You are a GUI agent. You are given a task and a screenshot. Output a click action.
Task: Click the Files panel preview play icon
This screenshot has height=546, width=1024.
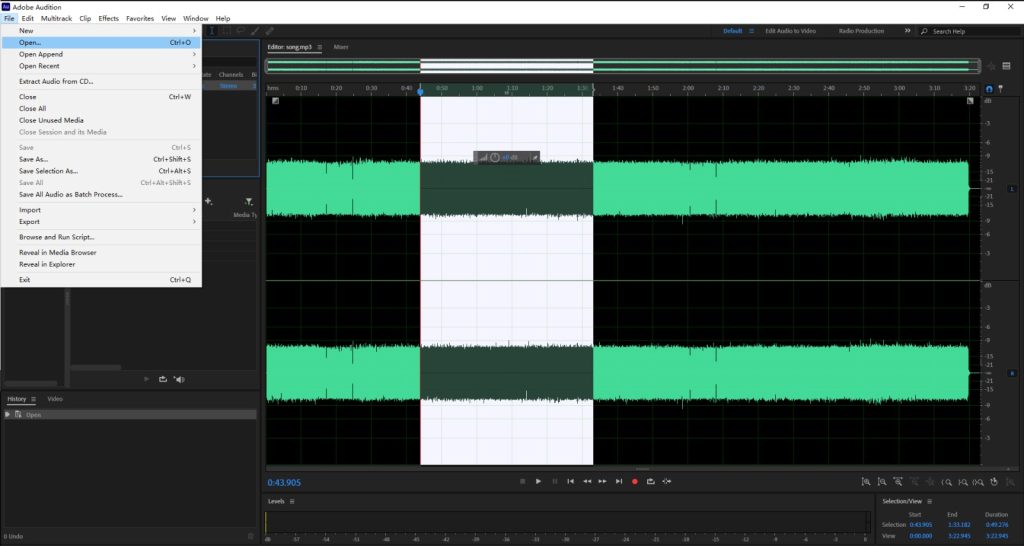point(146,379)
